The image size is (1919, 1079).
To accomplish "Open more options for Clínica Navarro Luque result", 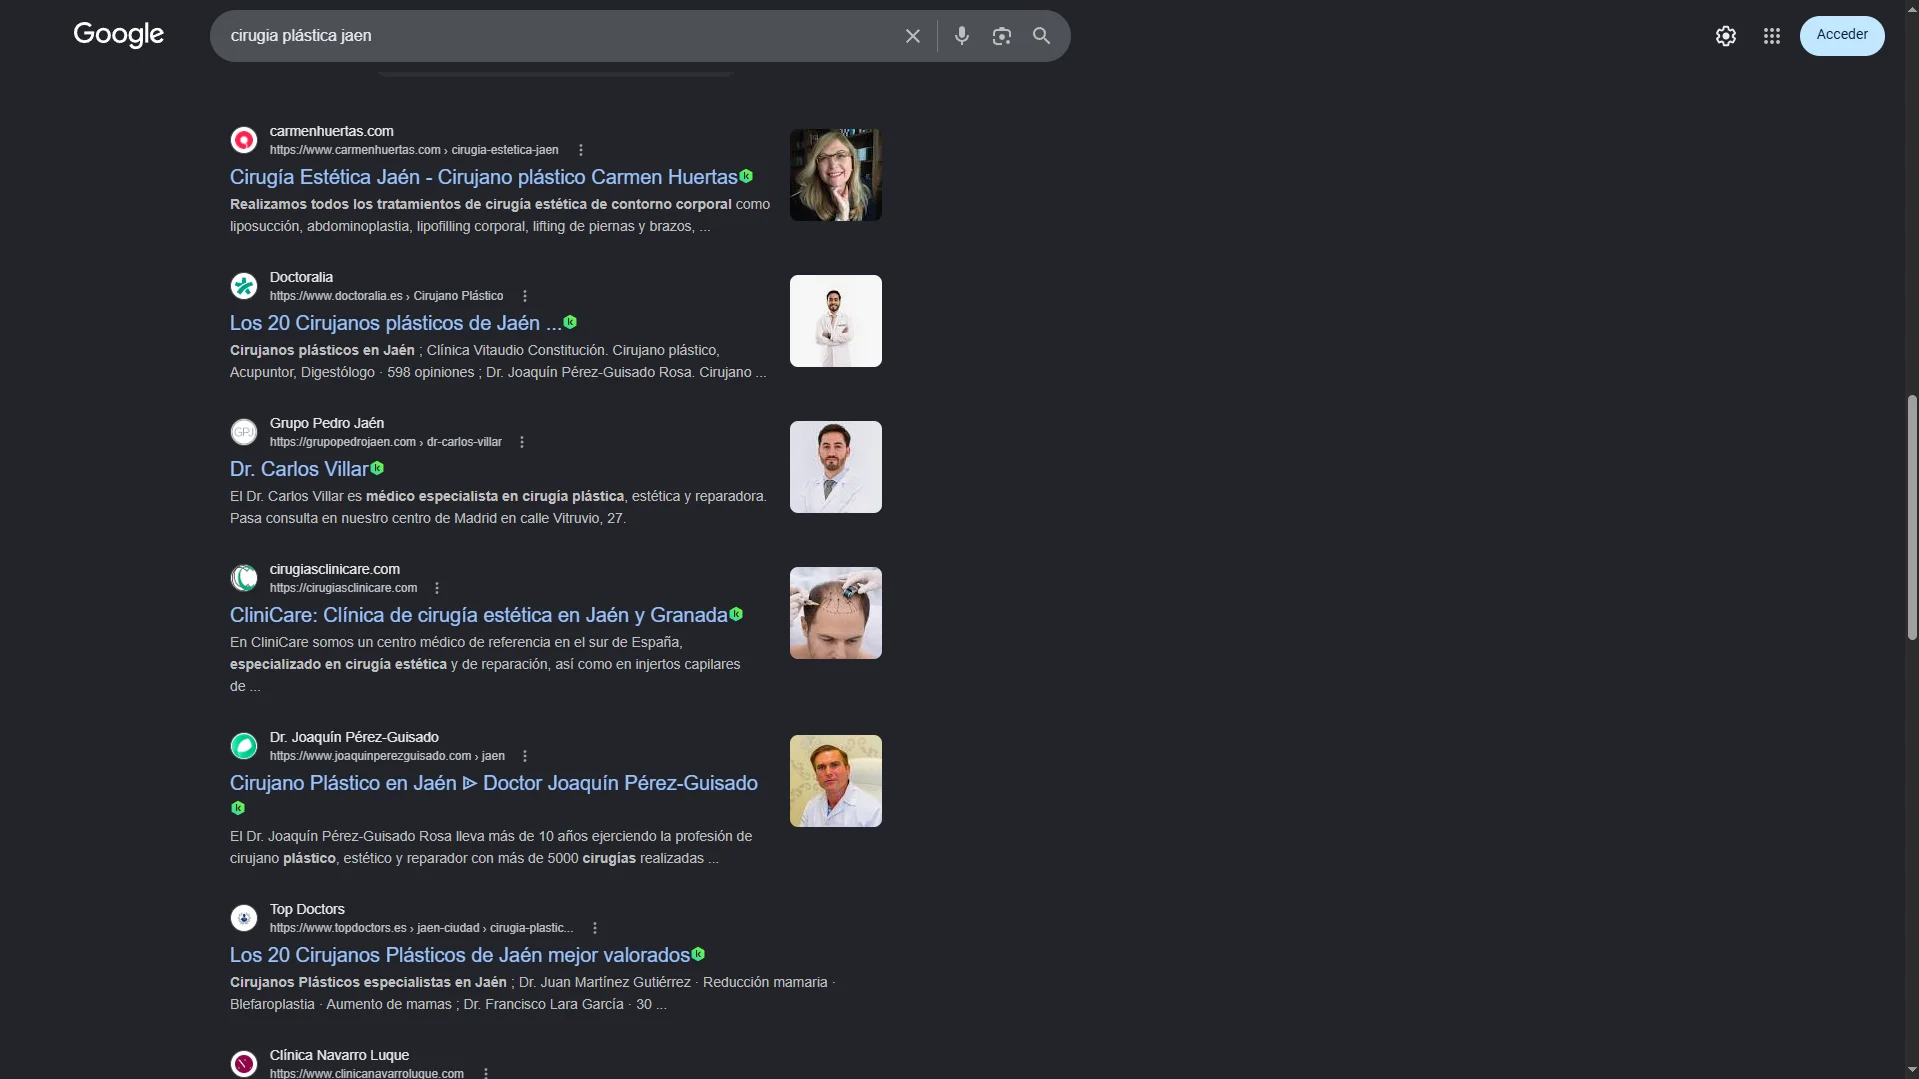I will [x=486, y=1073].
